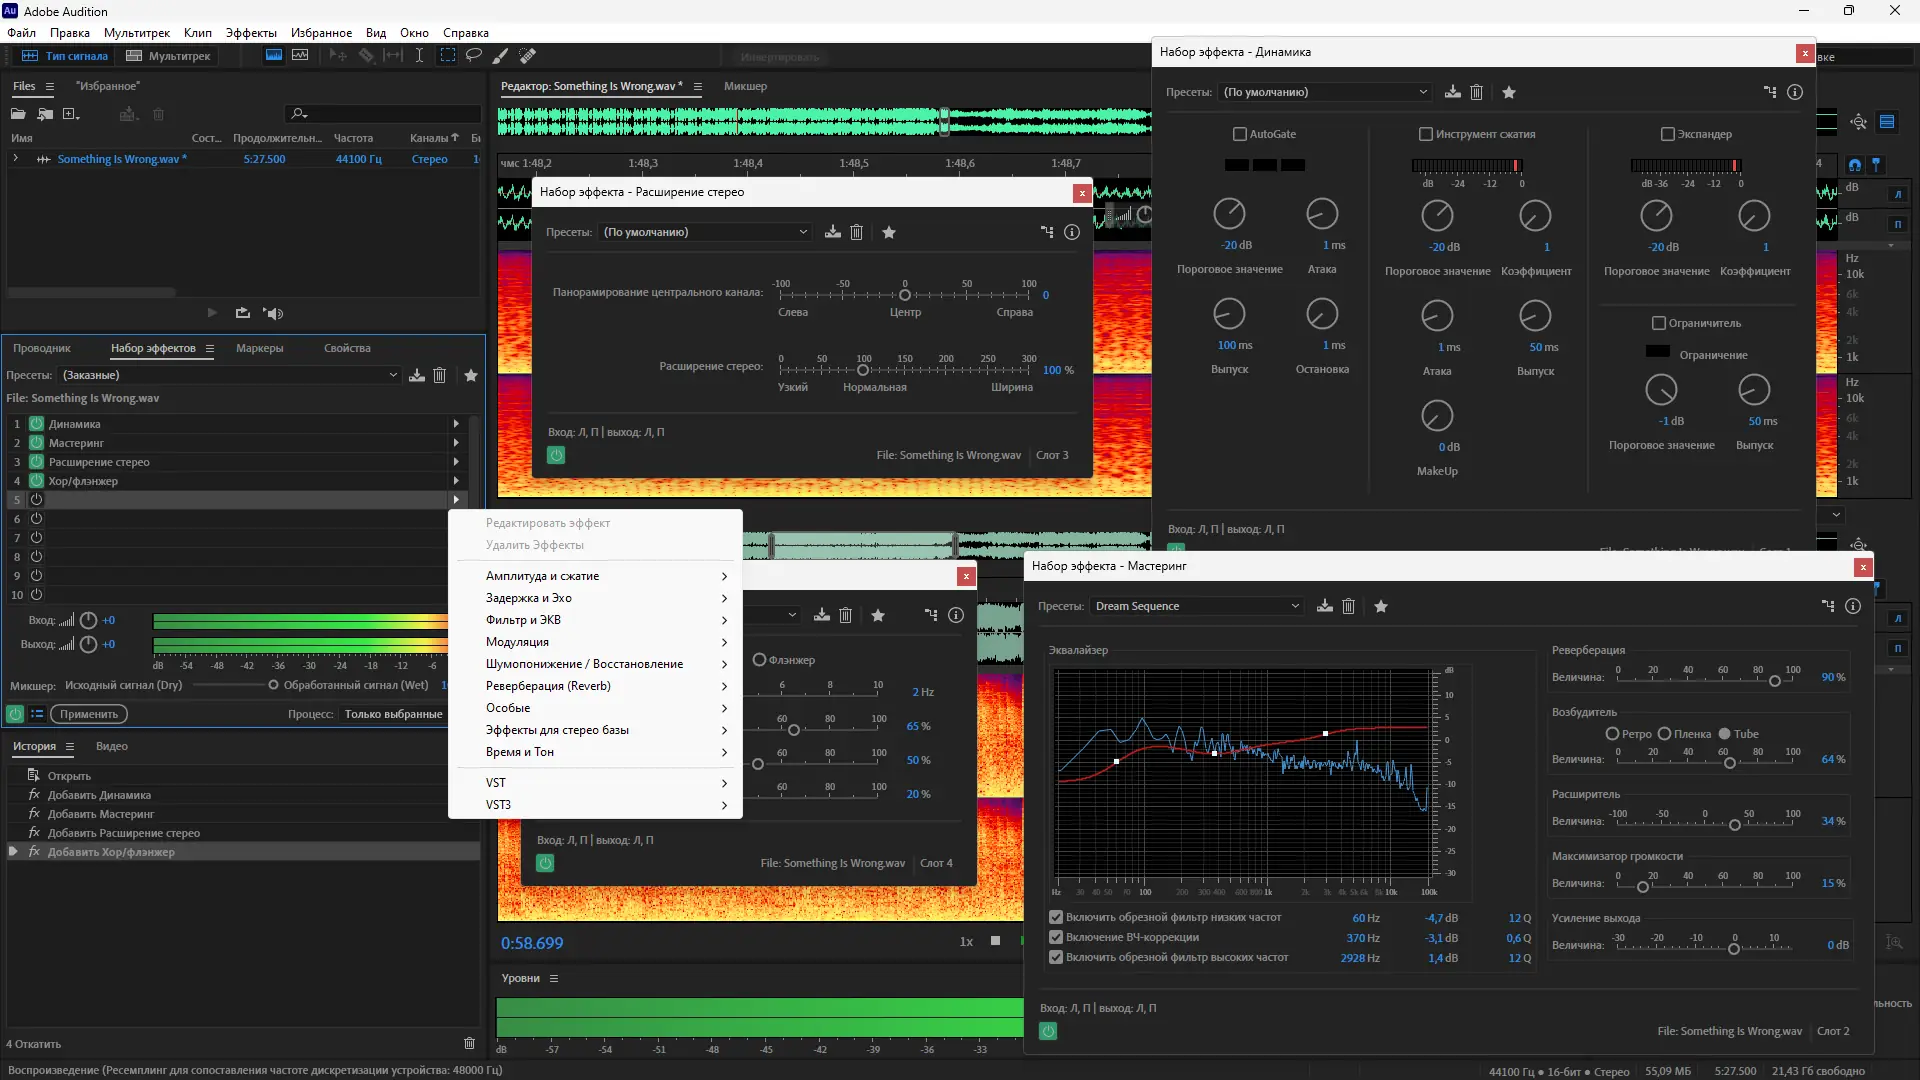Select the Razor tool in toolbar
This screenshot has height=1080, width=1920.
367,56
